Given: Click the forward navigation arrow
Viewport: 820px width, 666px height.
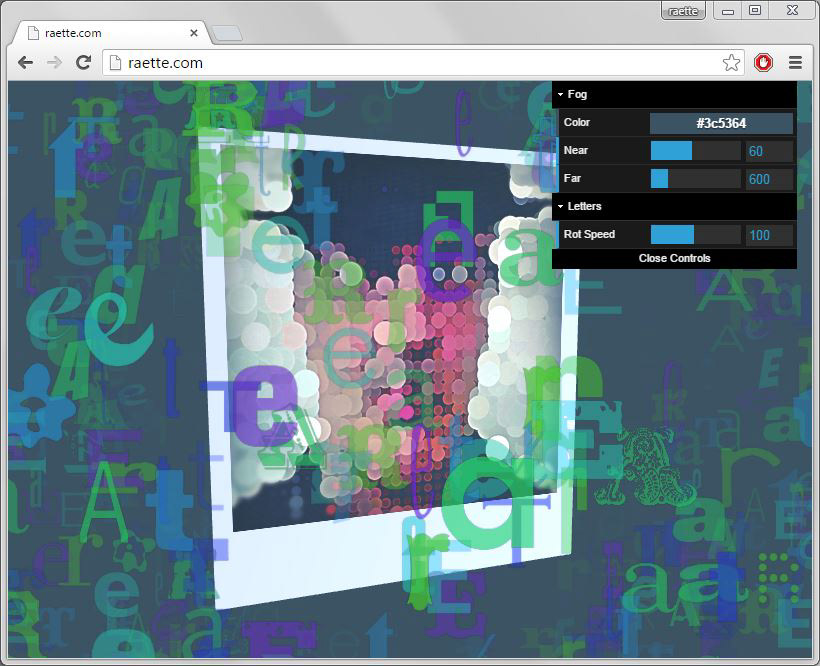Looking at the screenshot, I should [x=54, y=62].
